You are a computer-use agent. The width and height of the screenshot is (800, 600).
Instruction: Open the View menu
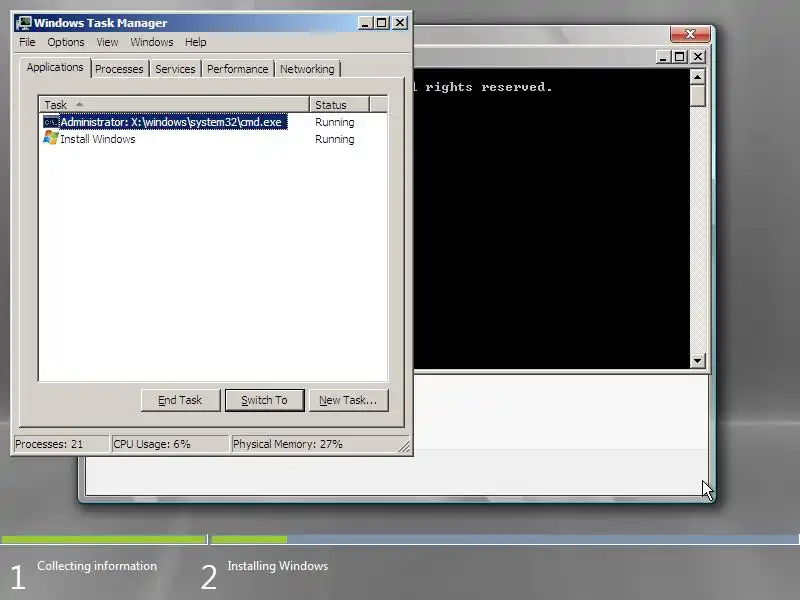point(107,42)
